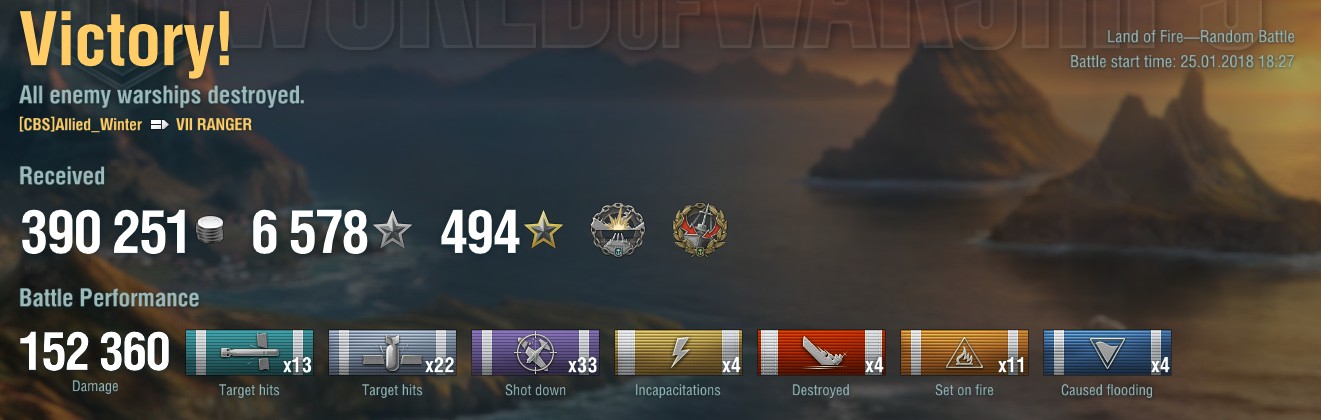
Task: Select the purple Shot down x33 ribbon
Action: pyautogui.click(x=535, y=353)
